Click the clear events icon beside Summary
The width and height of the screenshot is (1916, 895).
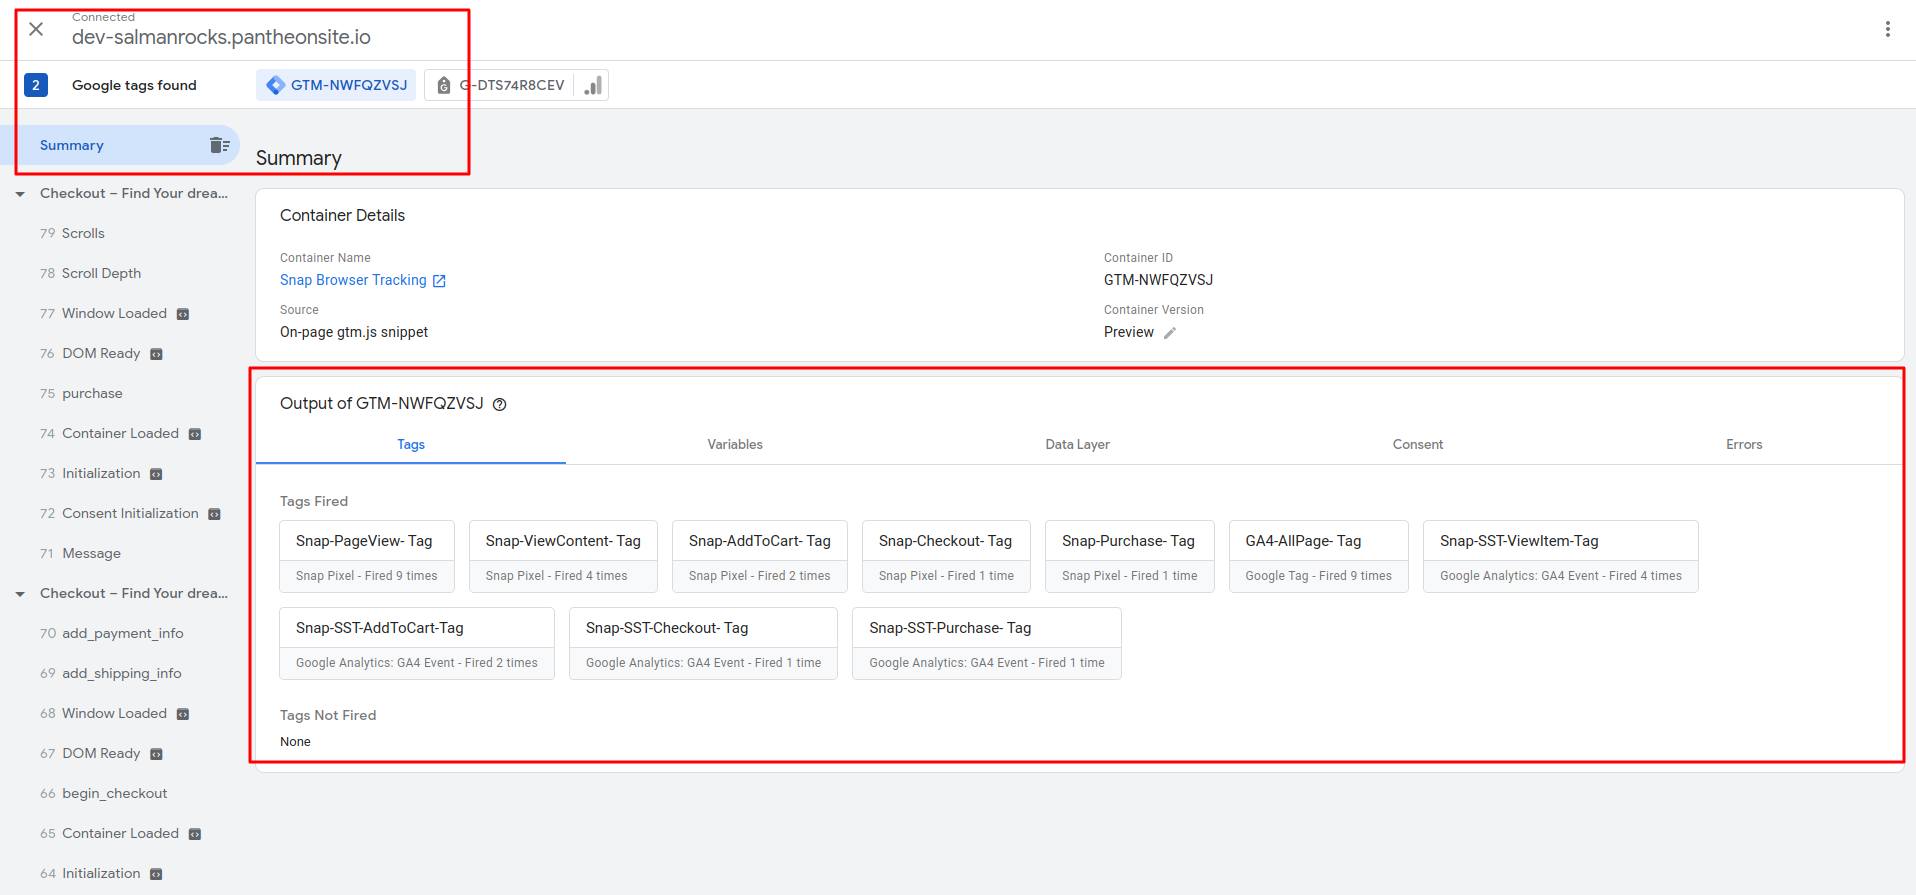click(219, 145)
